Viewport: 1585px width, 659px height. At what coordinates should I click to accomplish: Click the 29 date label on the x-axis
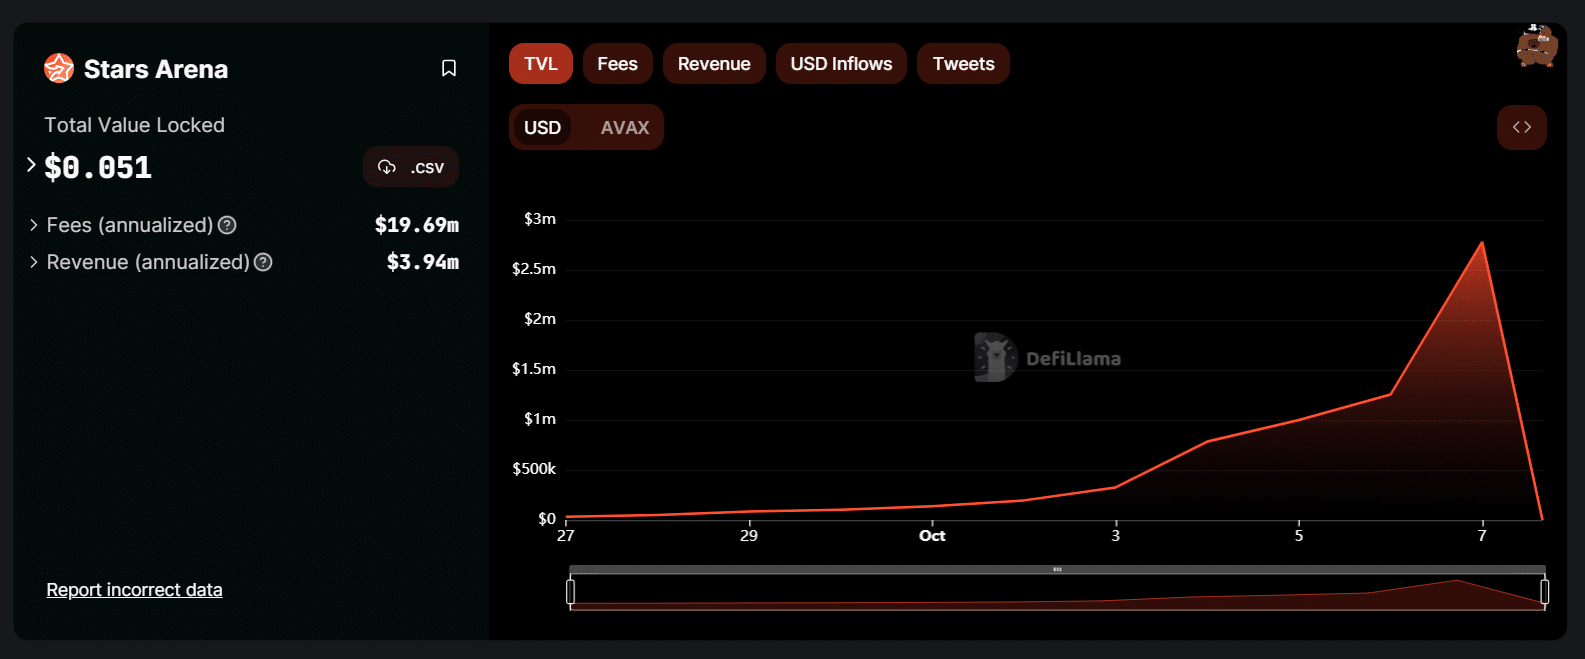tap(749, 535)
